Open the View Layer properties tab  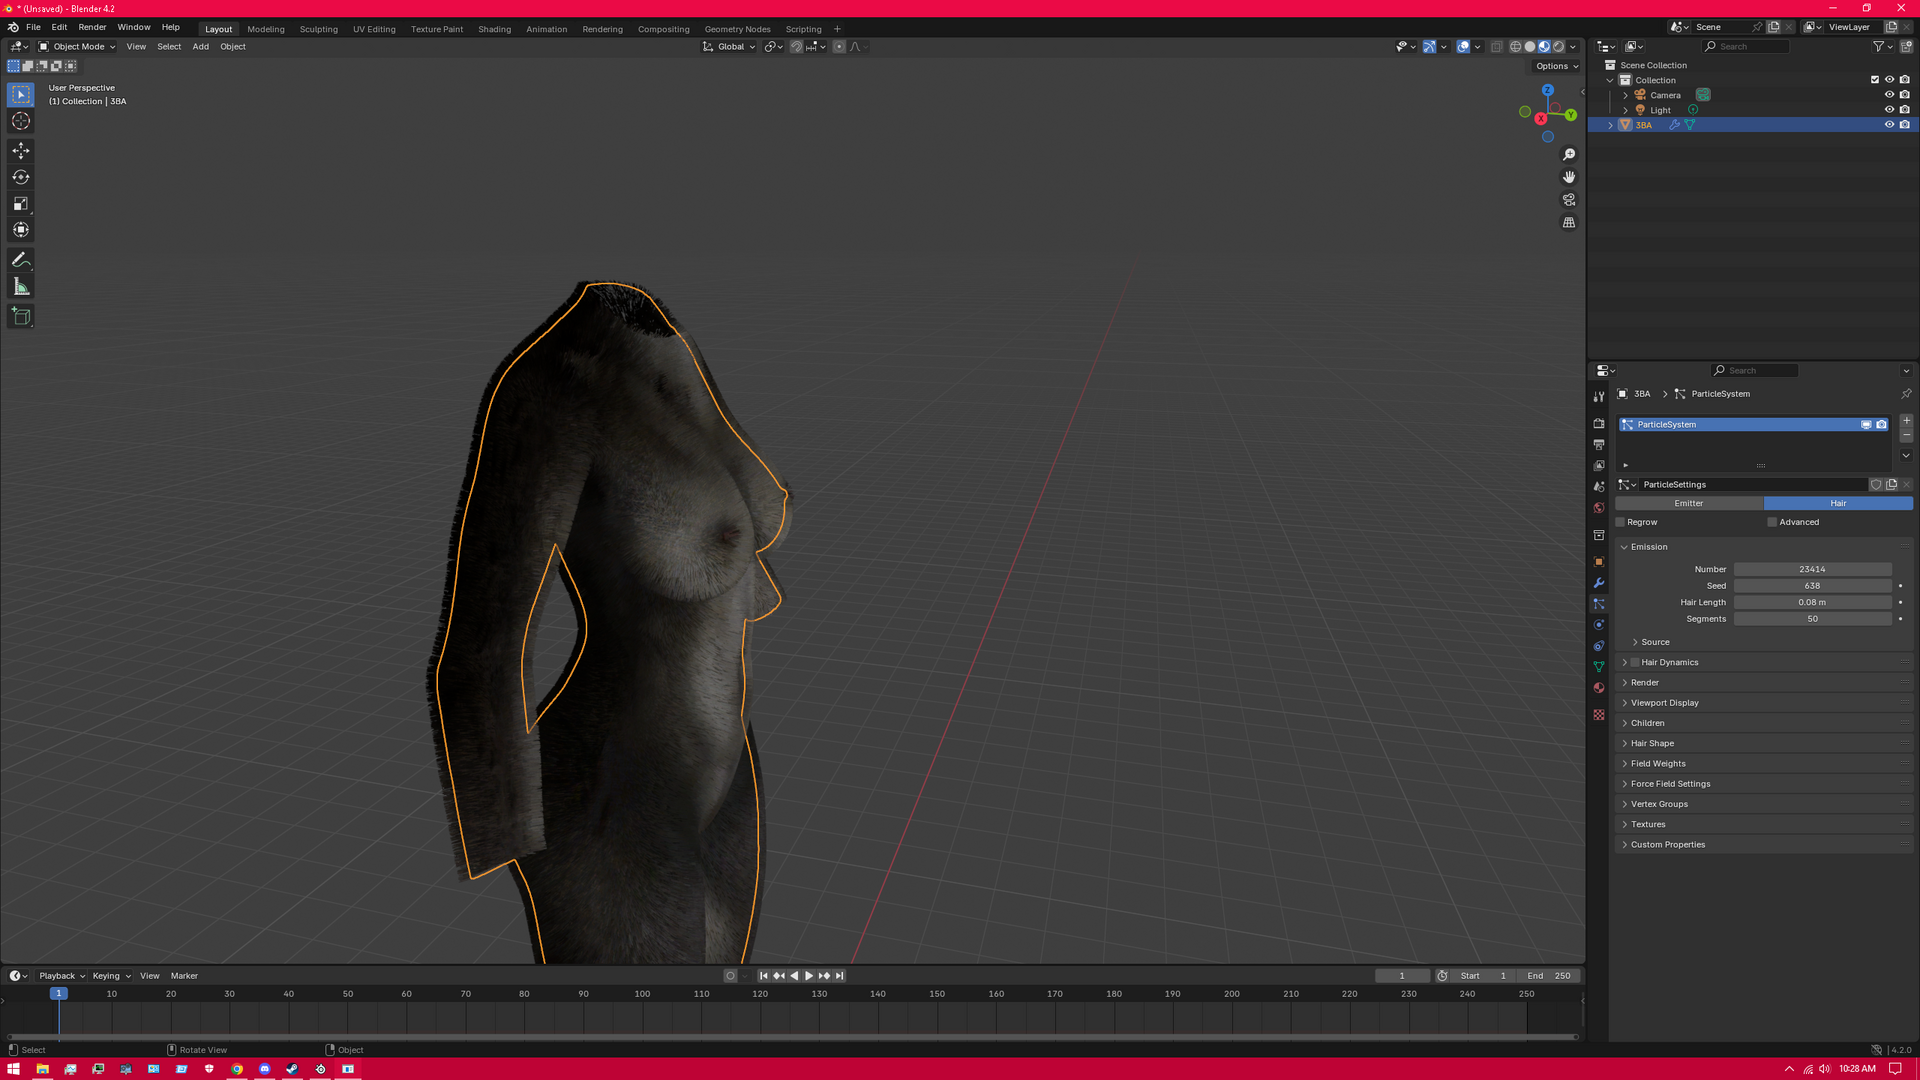(x=1599, y=466)
